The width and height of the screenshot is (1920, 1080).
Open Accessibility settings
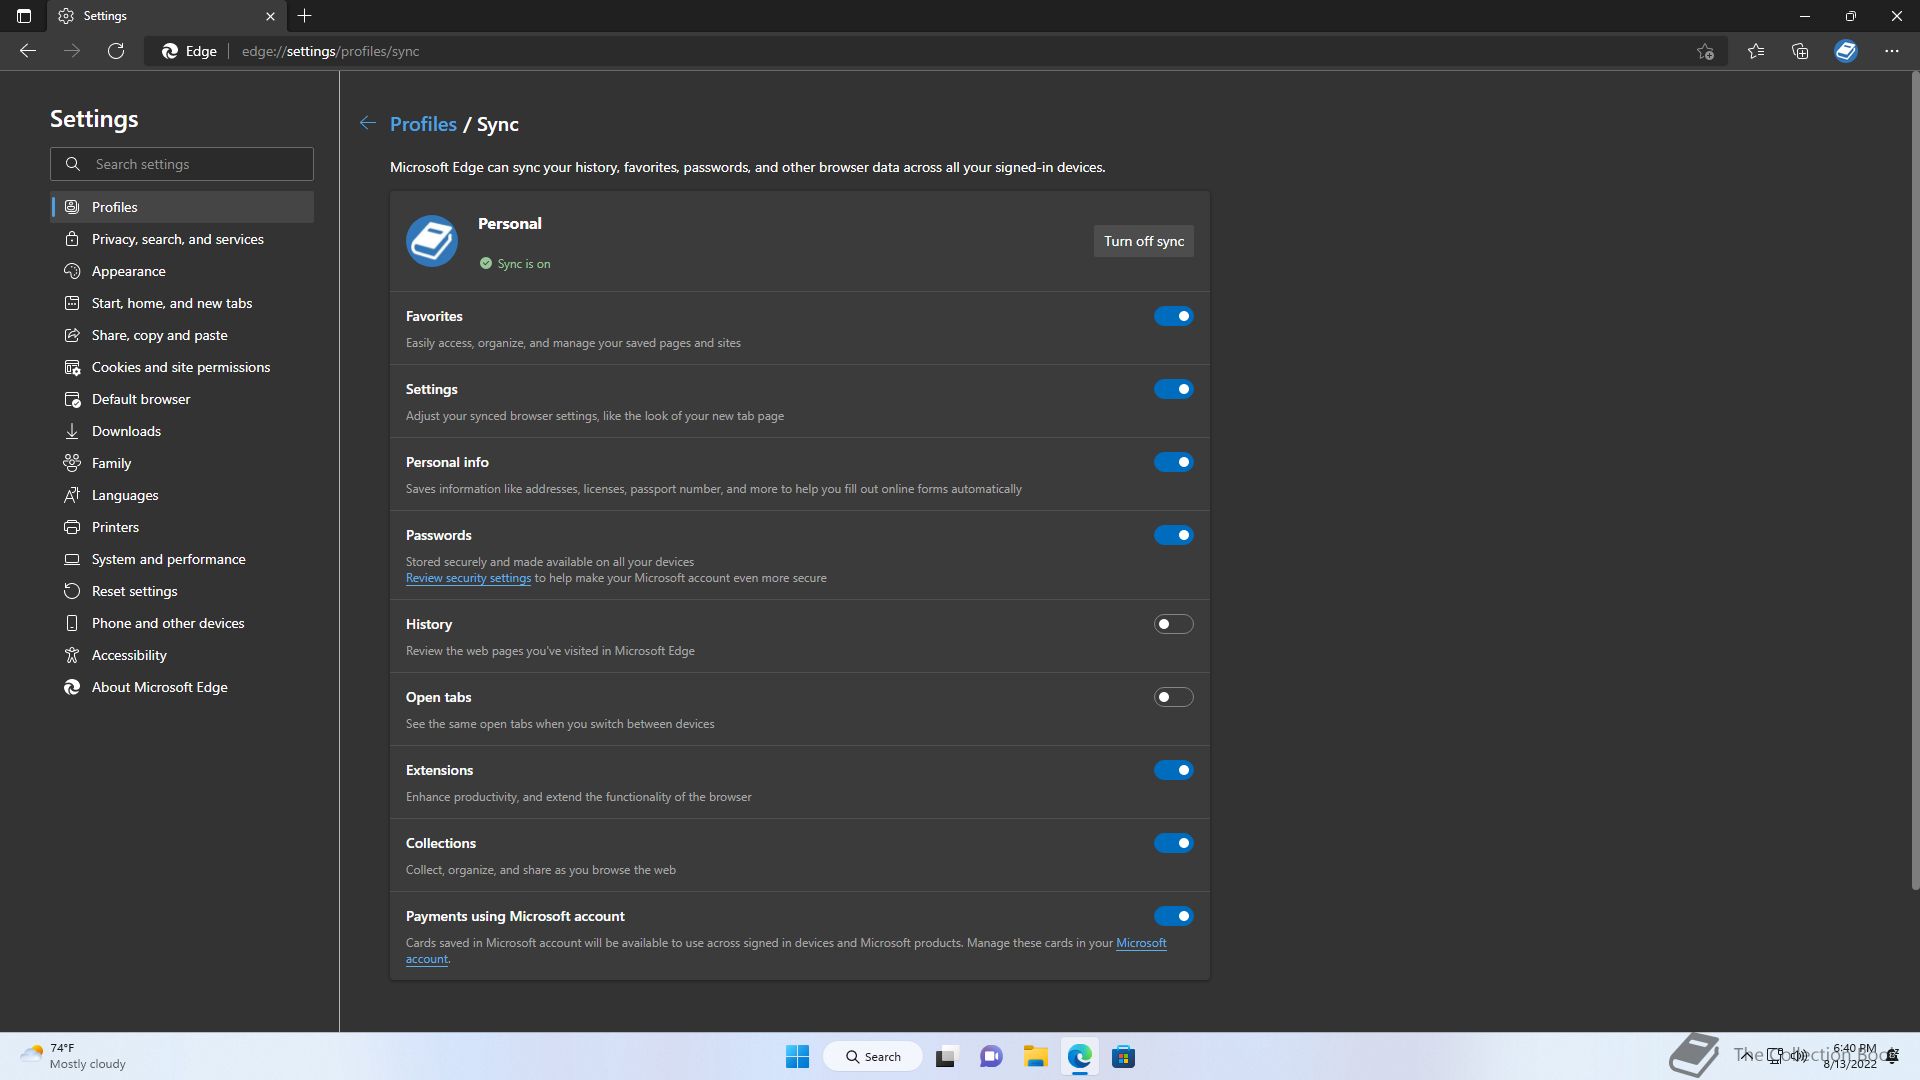[x=182, y=655]
